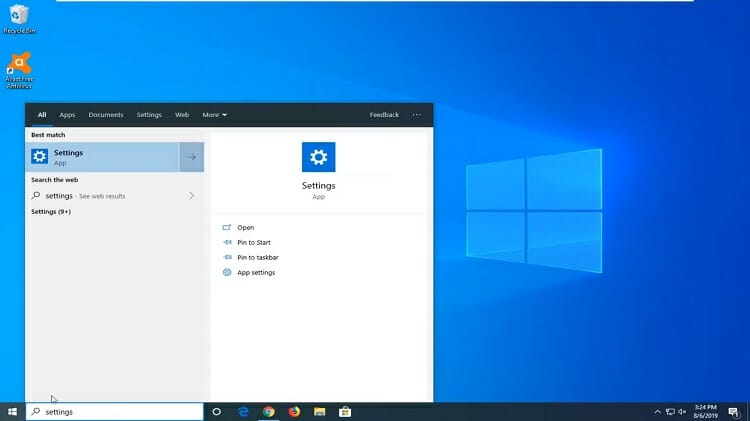Open the search options ellipsis menu

point(417,115)
